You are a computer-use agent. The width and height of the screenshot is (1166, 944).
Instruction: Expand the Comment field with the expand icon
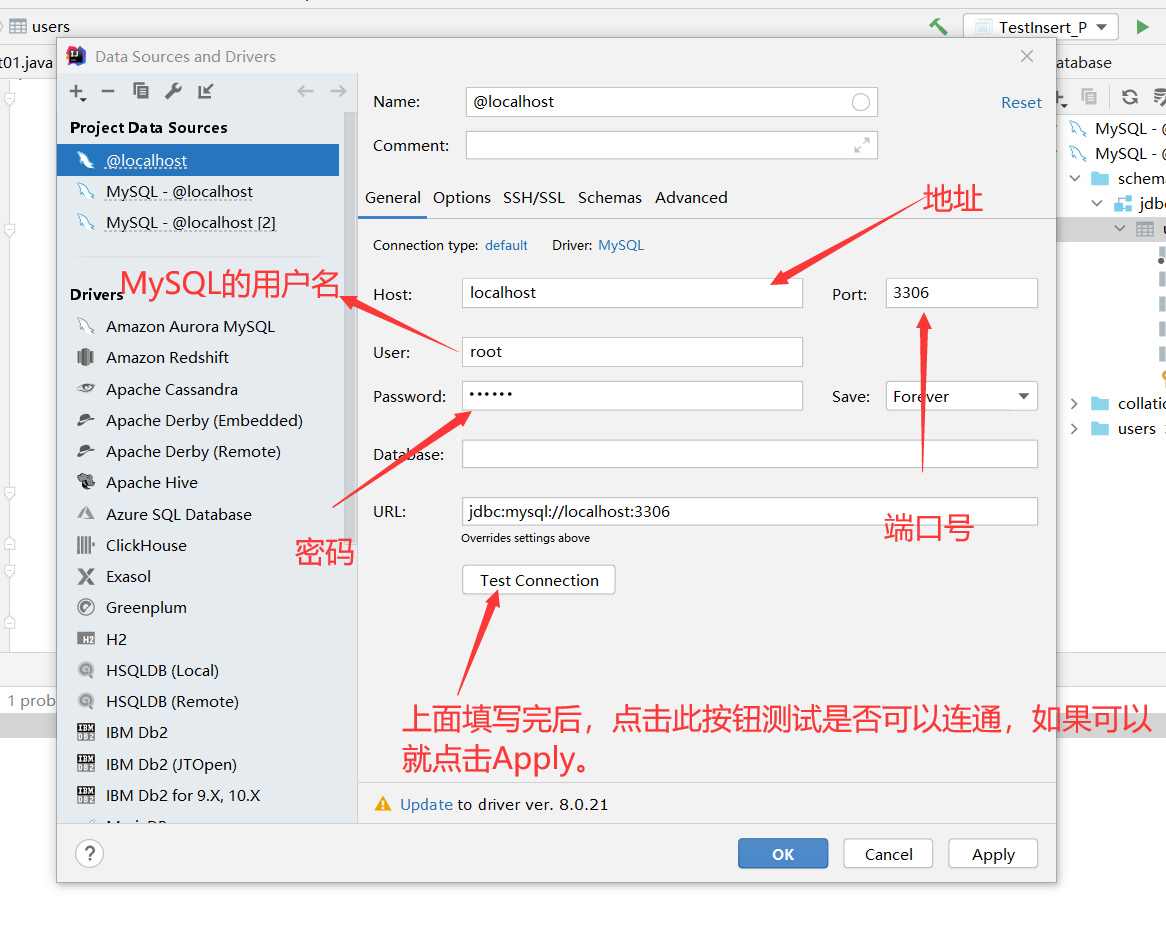[861, 145]
